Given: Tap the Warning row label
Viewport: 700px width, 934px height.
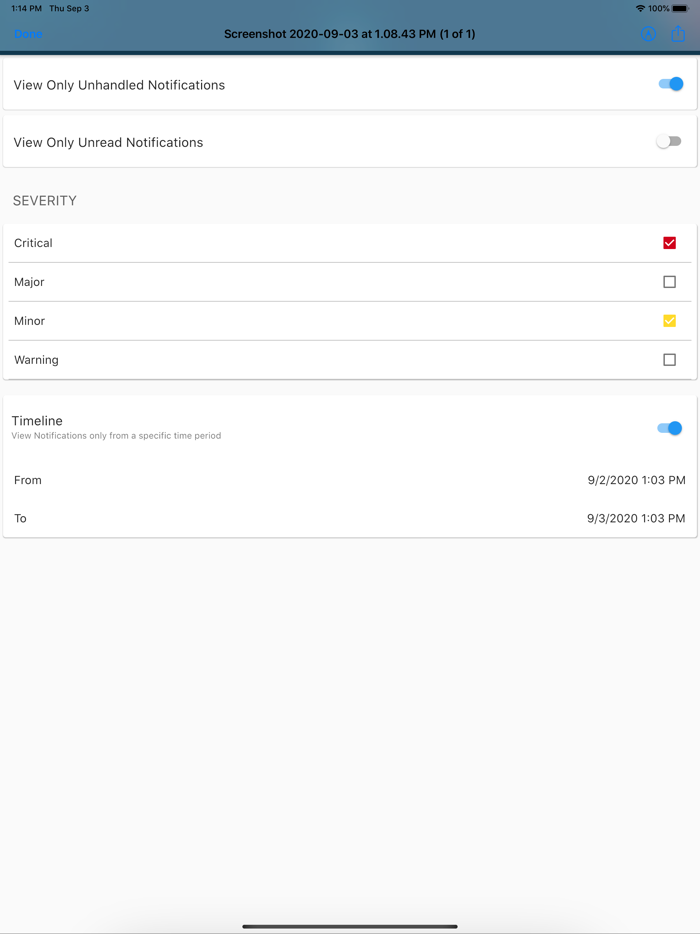Looking at the screenshot, I should pyautogui.click(x=36, y=360).
